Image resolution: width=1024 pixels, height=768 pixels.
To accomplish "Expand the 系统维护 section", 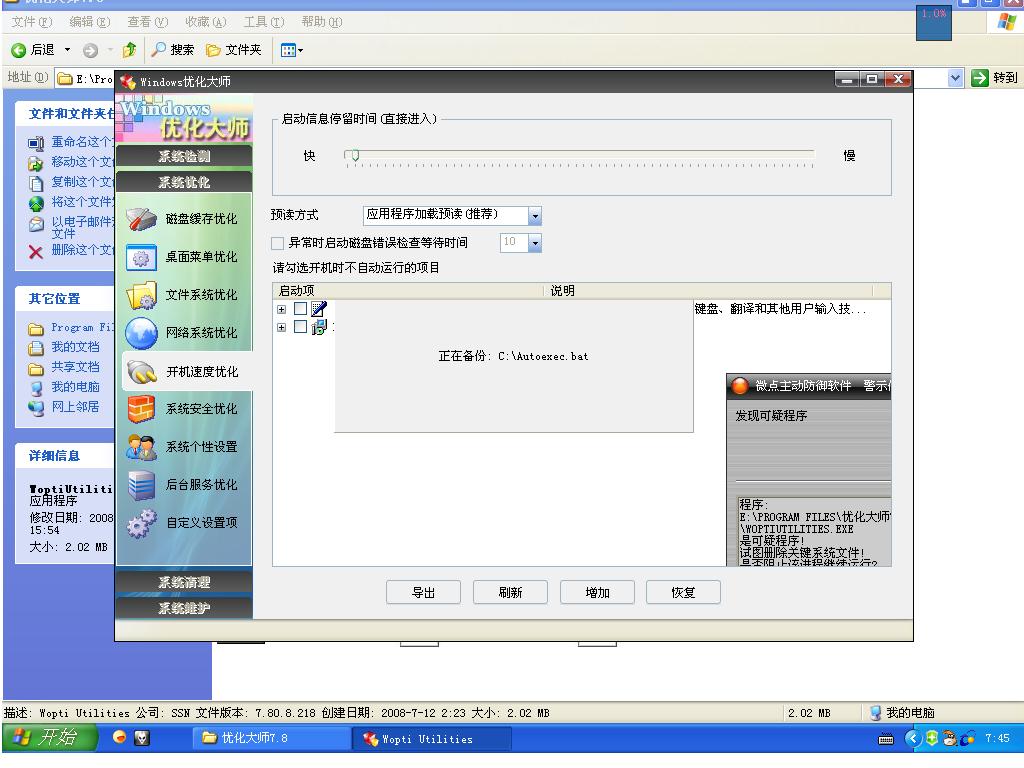I will [184, 608].
